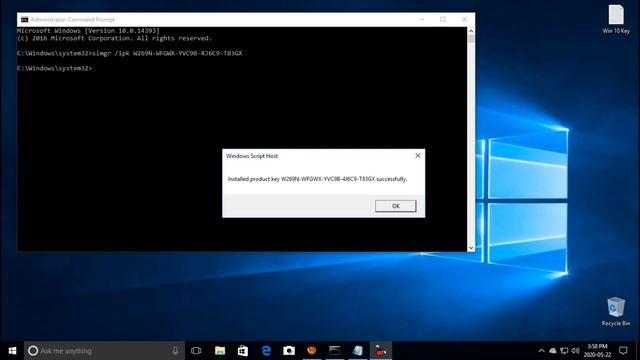Close the Administrator Command Prompt window
The width and height of the screenshot is (640, 360).
(464, 20)
